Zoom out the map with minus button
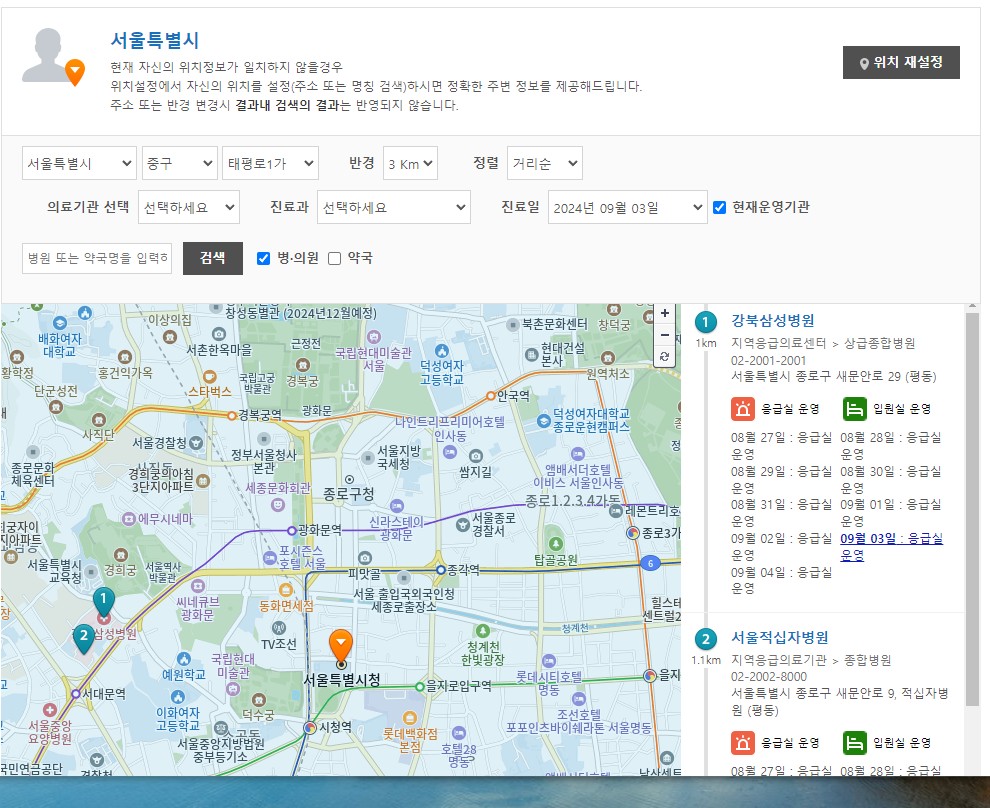Image resolution: width=990 pixels, height=808 pixels. point(664,335)
